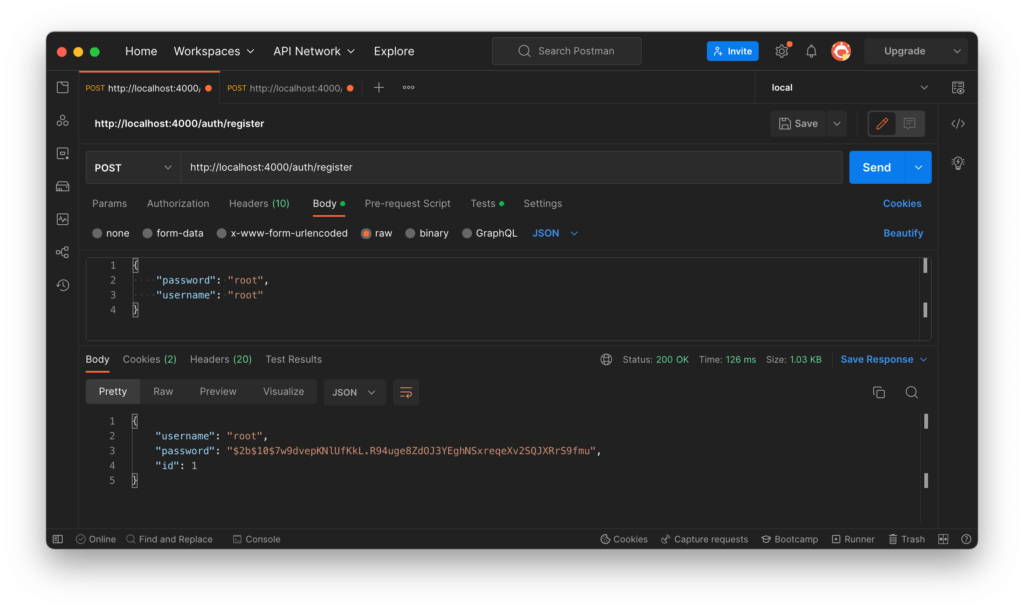Click the Invite button

tap(733, 51)
